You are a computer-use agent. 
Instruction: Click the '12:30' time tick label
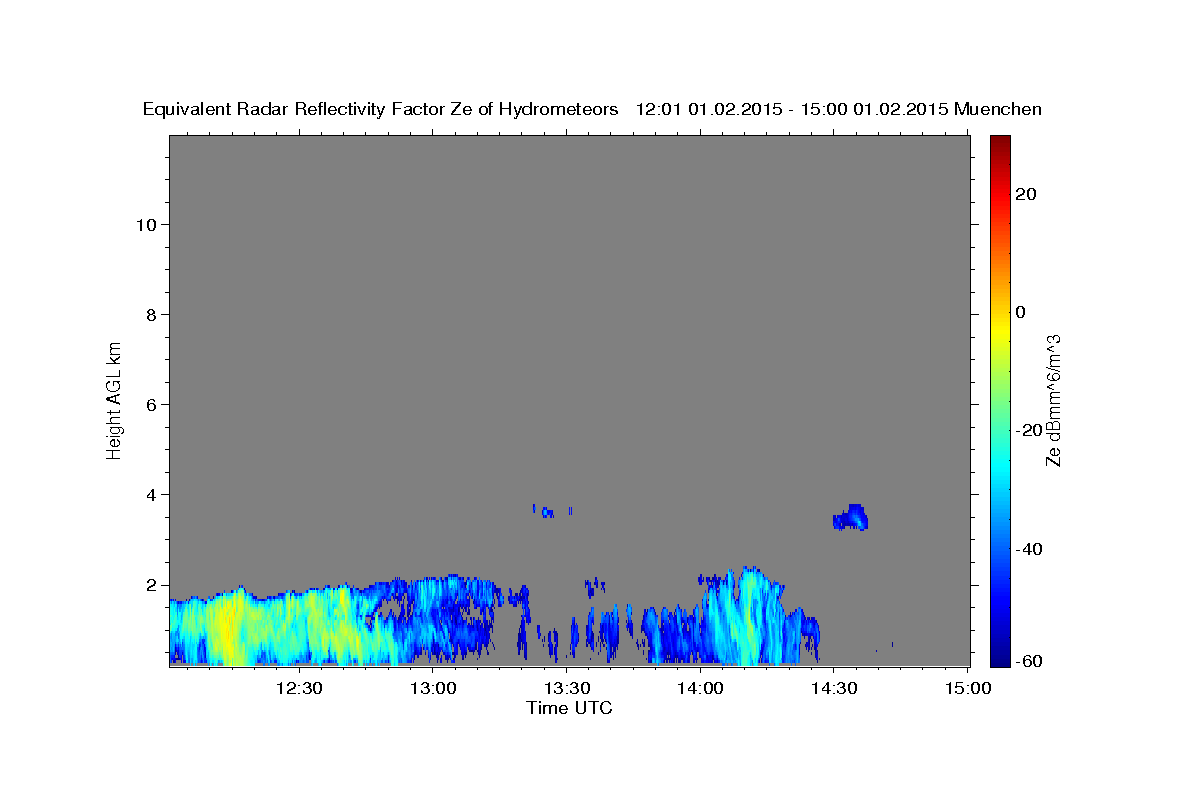click(x=299, y=688)
